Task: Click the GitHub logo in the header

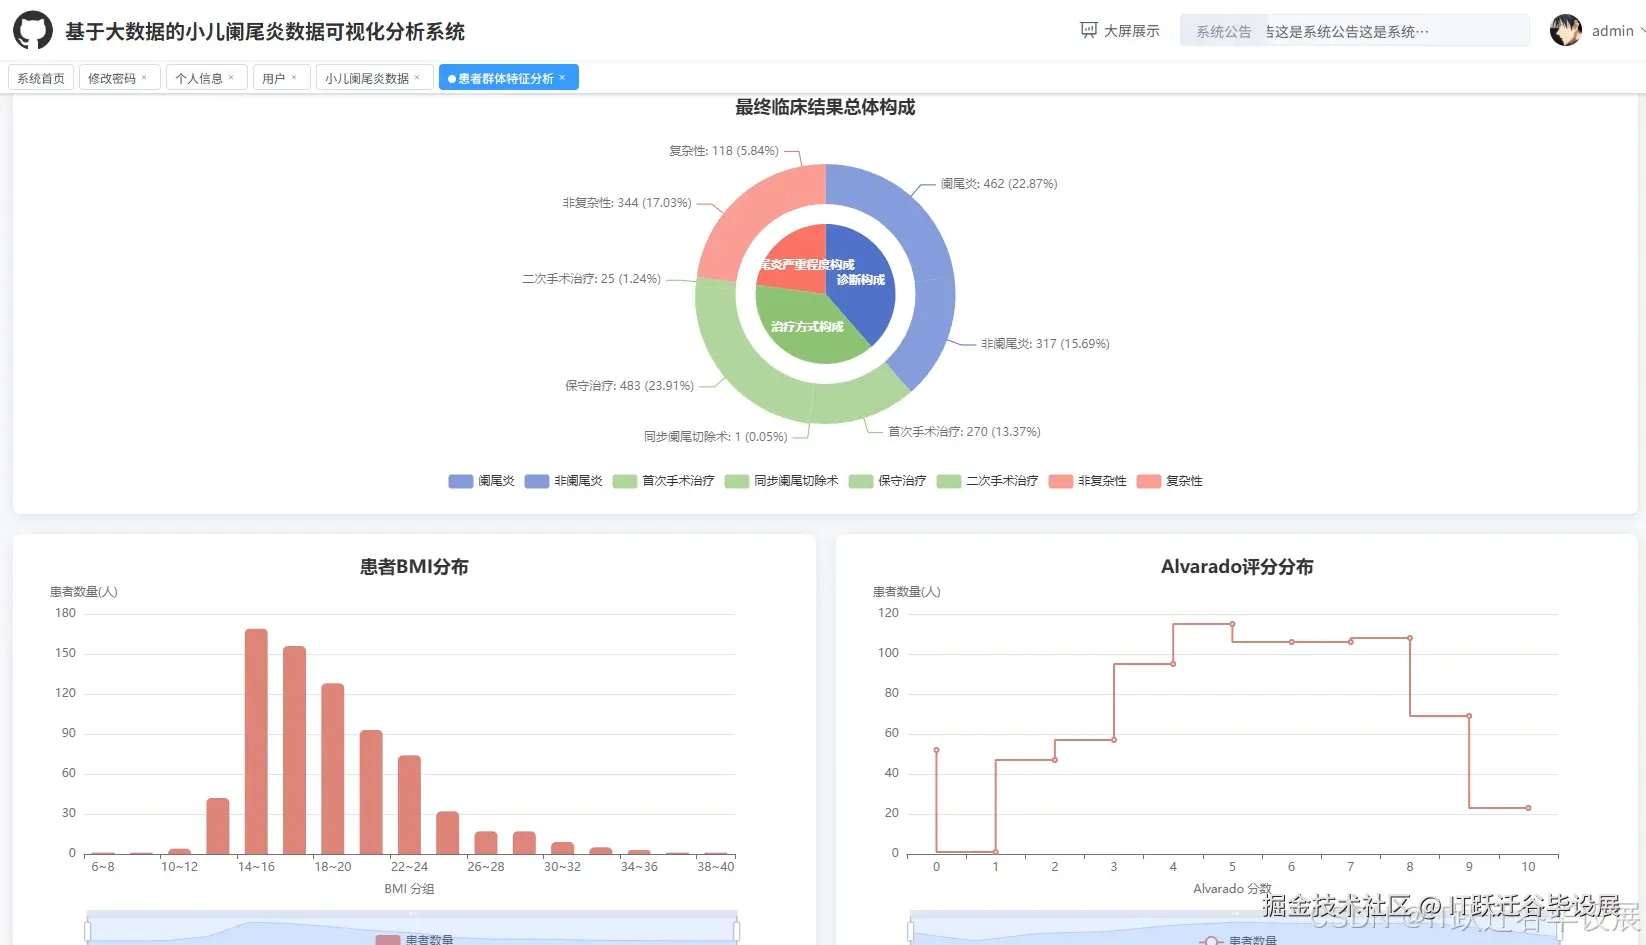Action: [x=32, y=30]
